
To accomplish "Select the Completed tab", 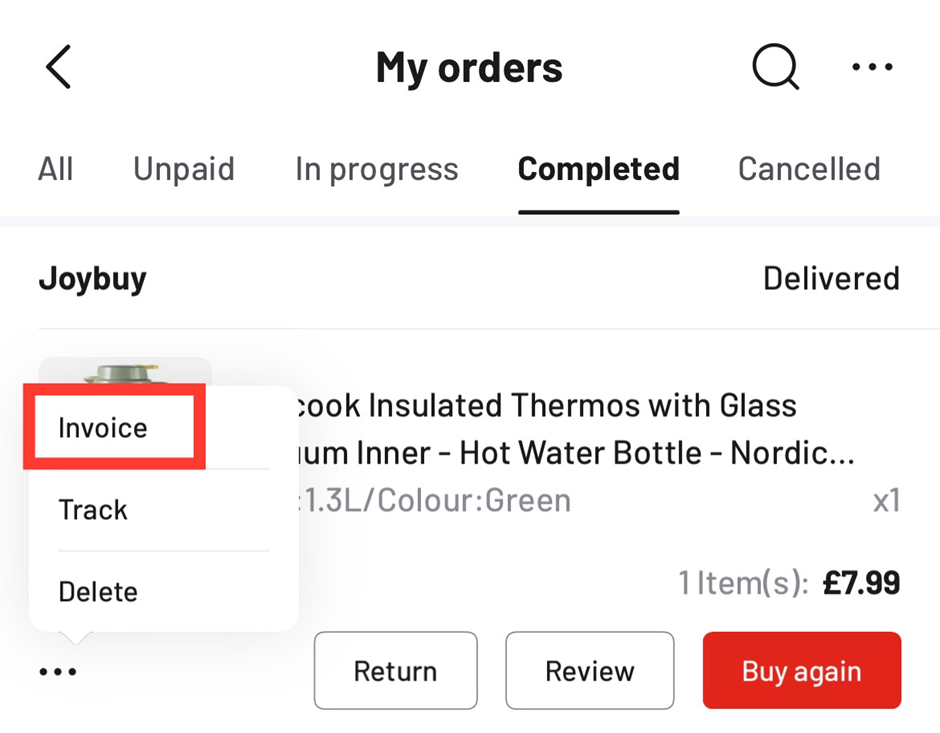I will pyautogui.click(x=598, y=169).
